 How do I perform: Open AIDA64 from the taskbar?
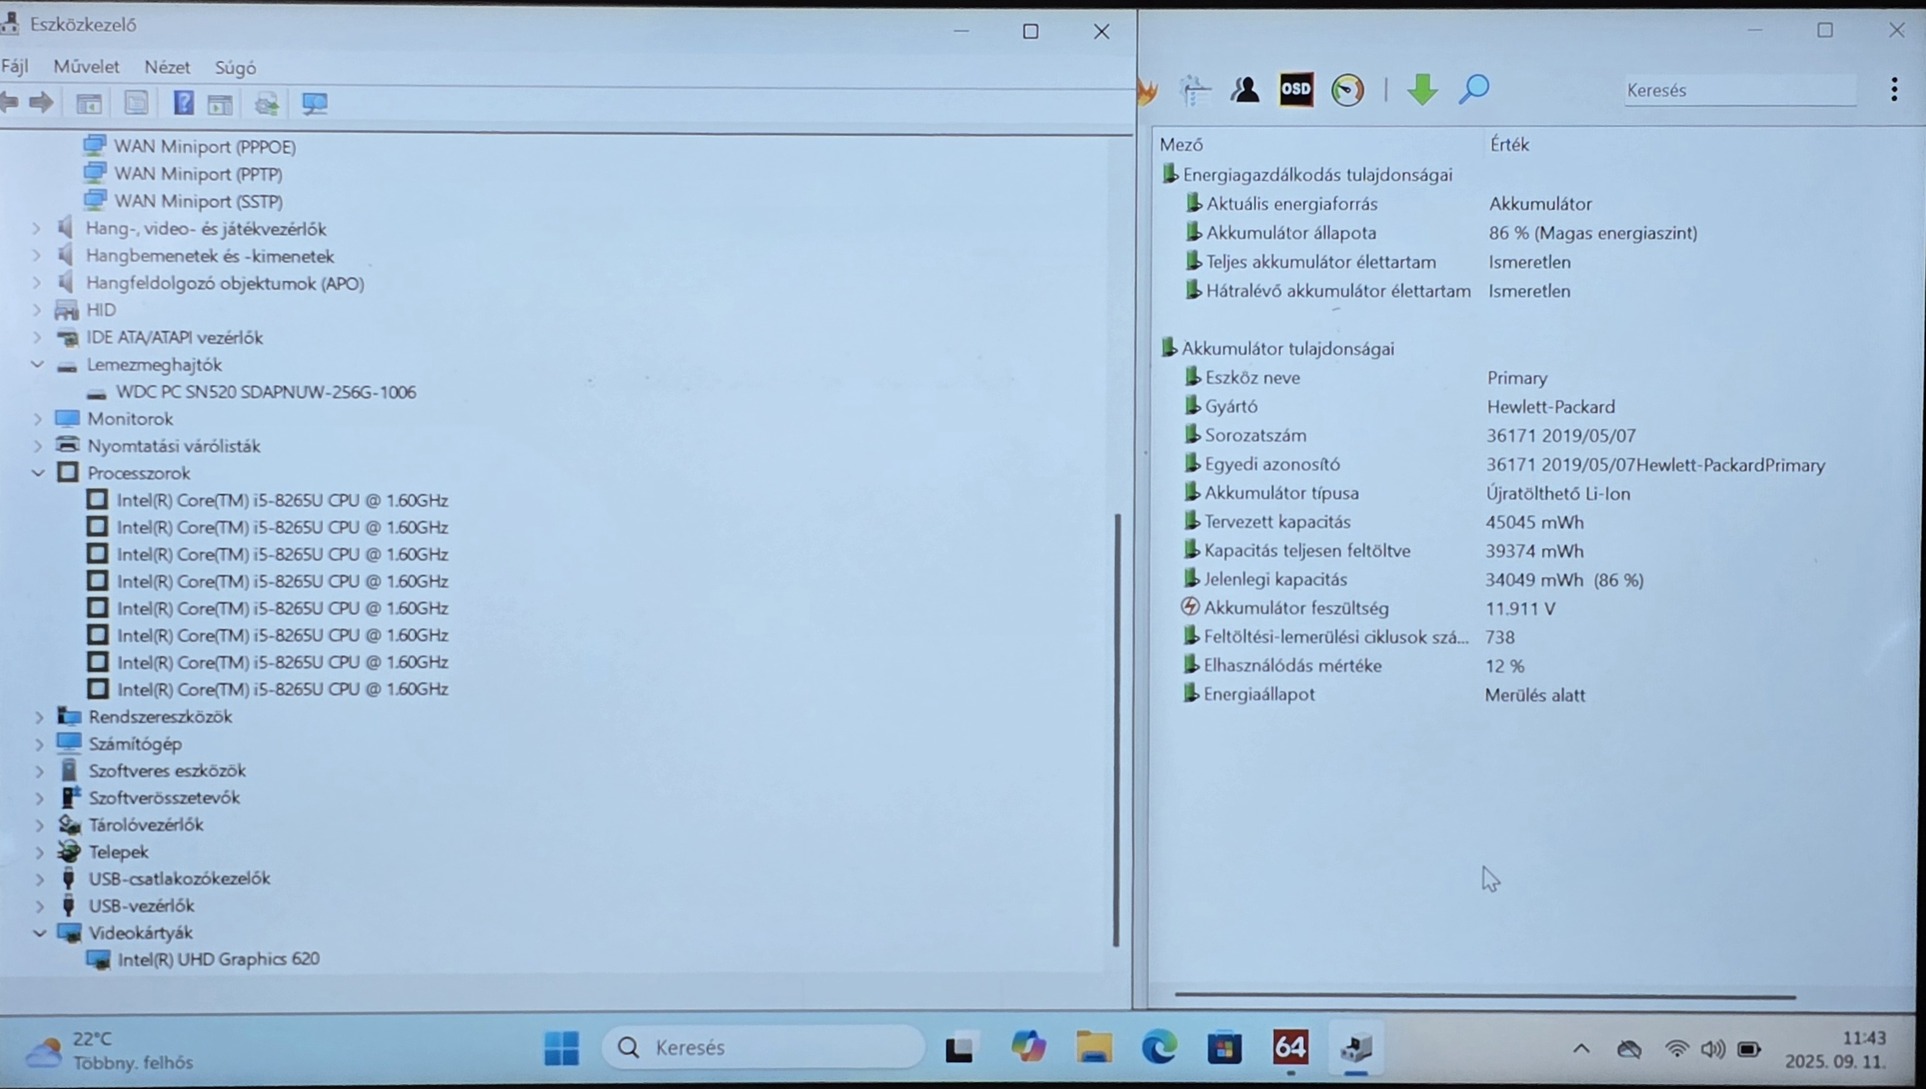tap(1290, 1047)
